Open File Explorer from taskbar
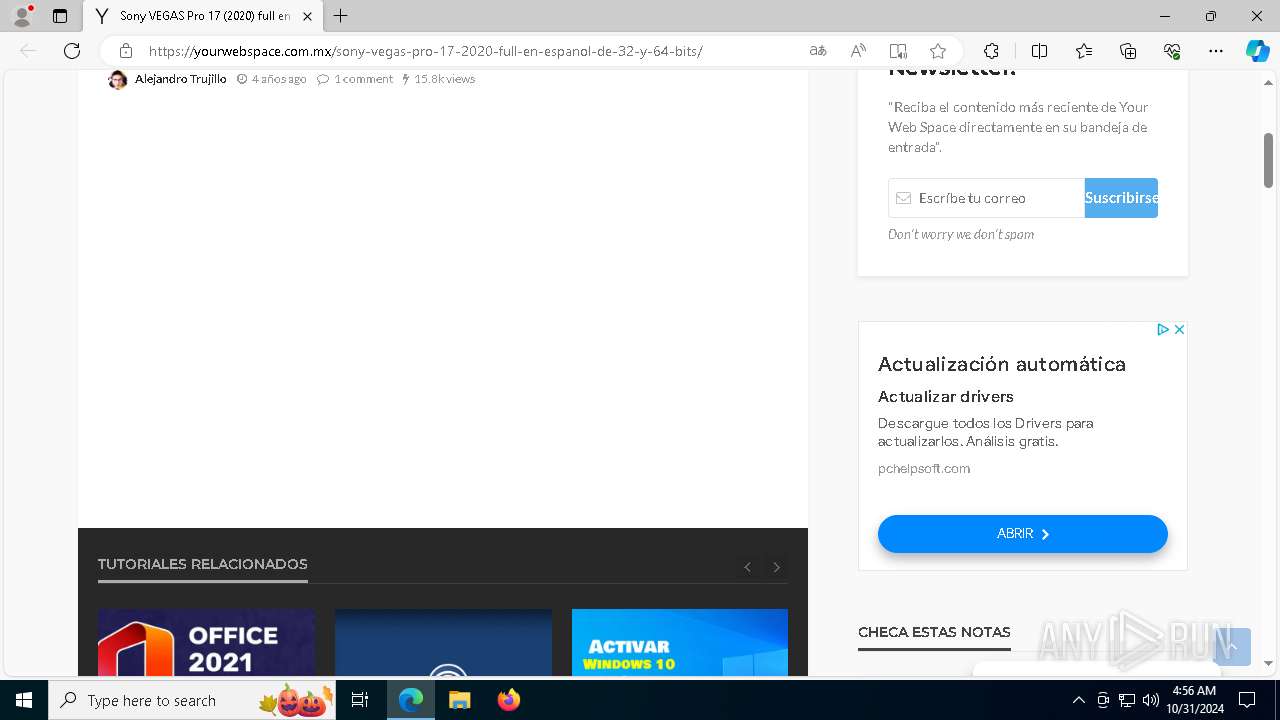This screenshot has width=1280, height=720. tap(459, 700)
